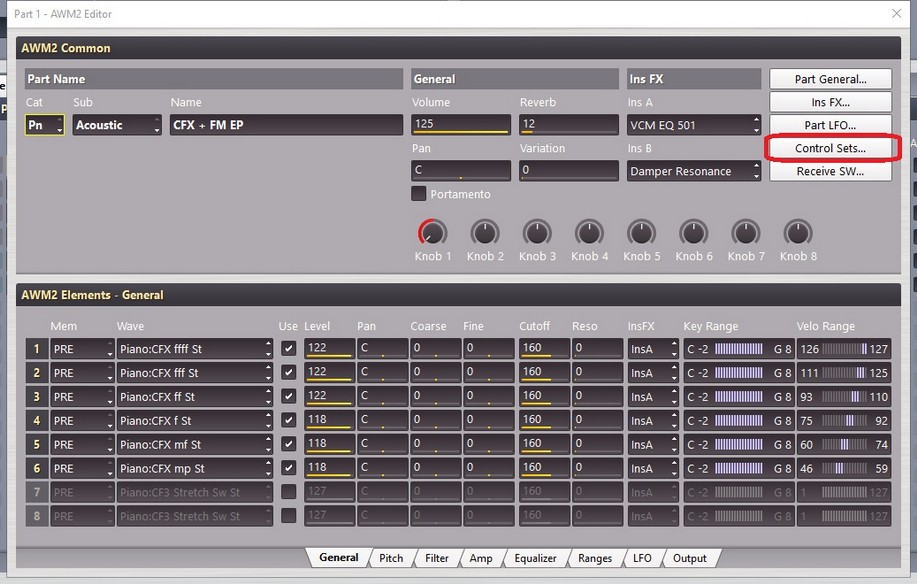Open InsFX dropdown InsA for element 6
The width and height of the screenshot is (917, 584).
[x=653, y=469]
